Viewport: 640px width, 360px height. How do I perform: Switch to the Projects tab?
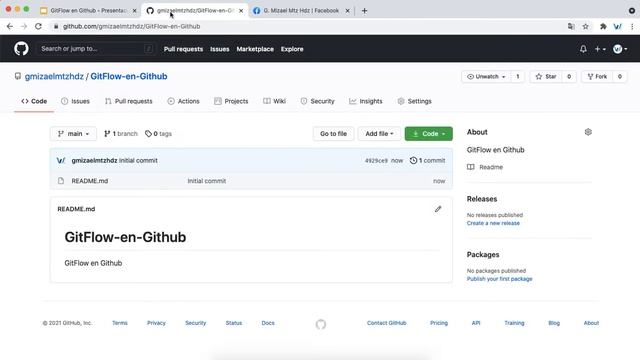click(x=231, y=101)
